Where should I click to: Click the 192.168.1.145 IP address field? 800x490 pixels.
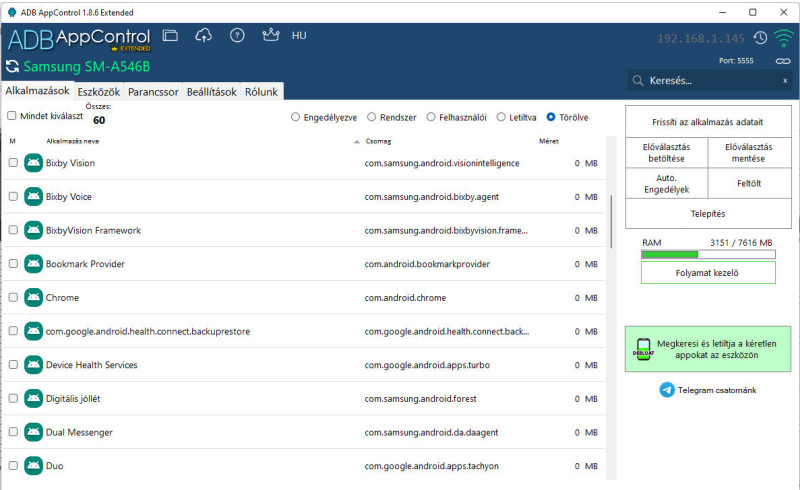pyautogui.click(x=701, y=38)
